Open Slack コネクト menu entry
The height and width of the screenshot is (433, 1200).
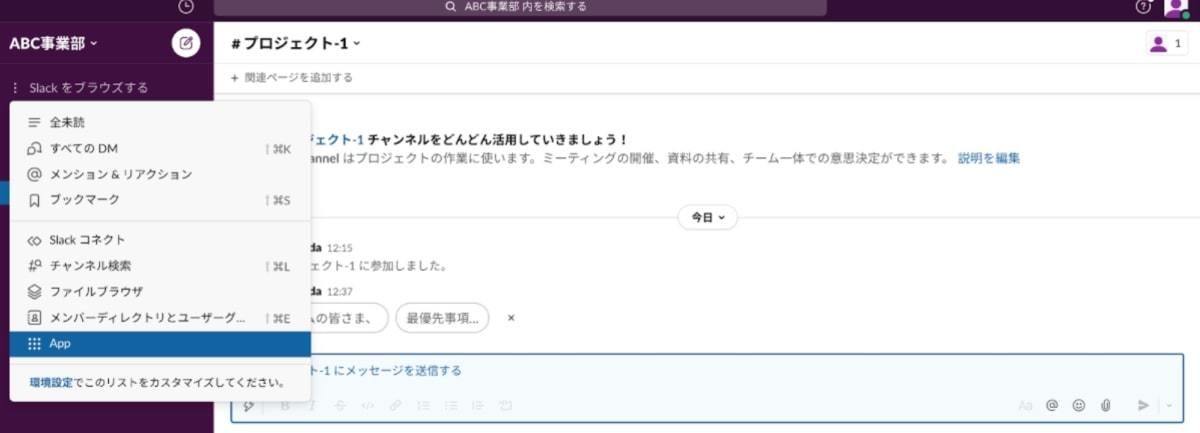click(x=160, y=240)
